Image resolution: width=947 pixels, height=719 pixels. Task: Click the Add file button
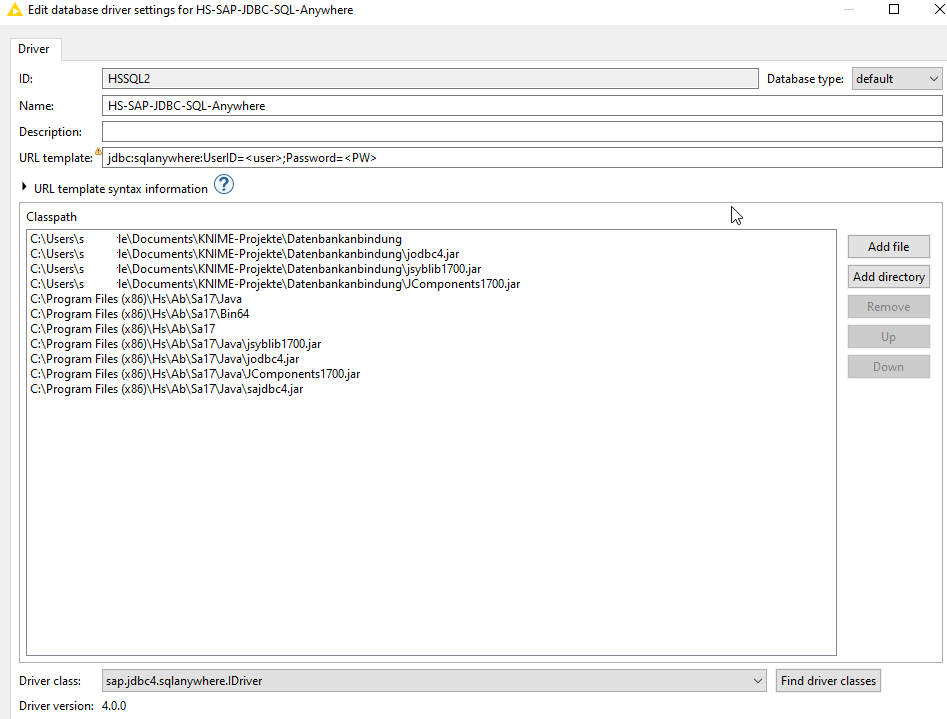tap(888, 247)
